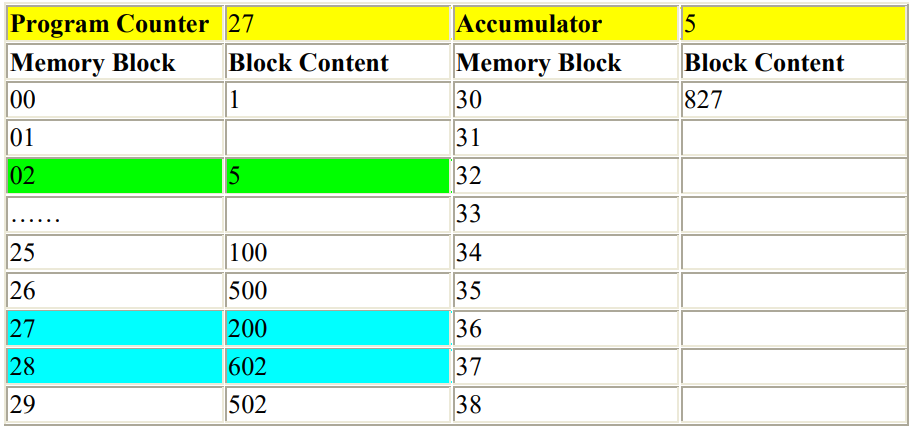Click empty content cell of block 33

[794, 214]
